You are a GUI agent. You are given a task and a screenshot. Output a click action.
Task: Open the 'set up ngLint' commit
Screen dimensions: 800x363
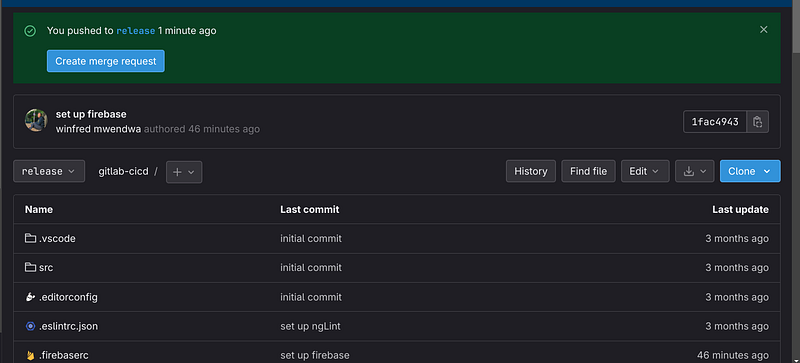[x=310, y=326]
